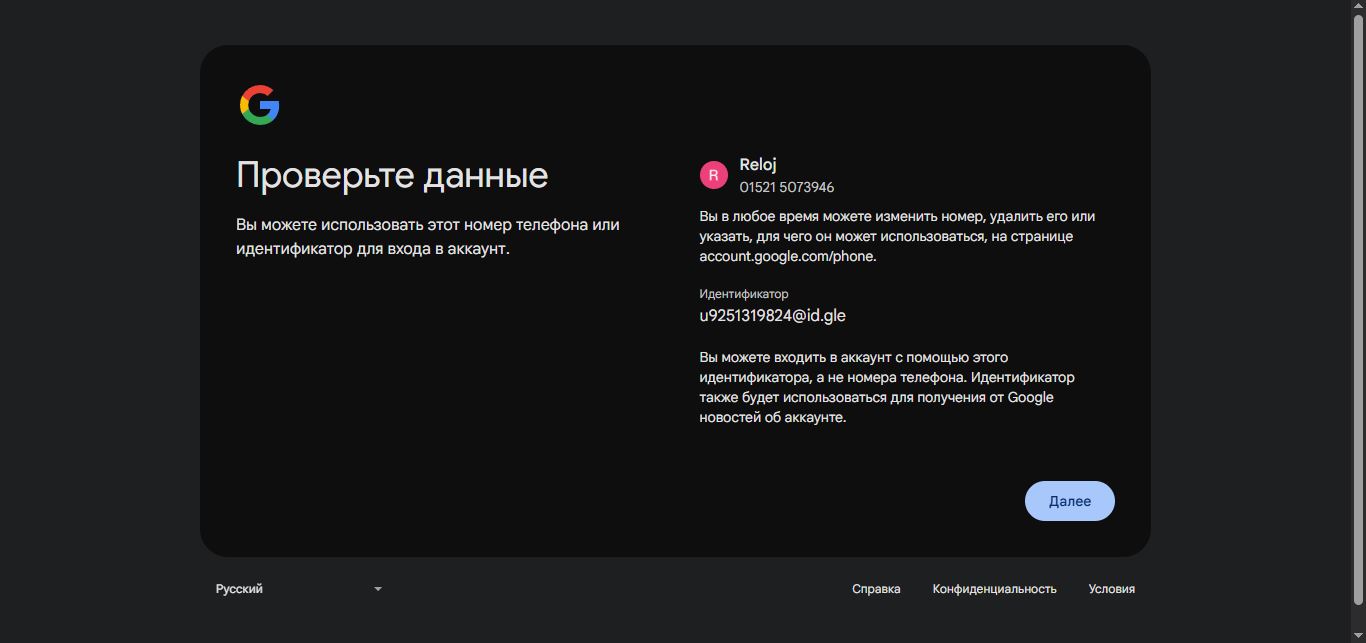Viewport: 1366px width, 643px height.
Task: Click the identifier u9251319824@id.gle
Action: (772, 316)
